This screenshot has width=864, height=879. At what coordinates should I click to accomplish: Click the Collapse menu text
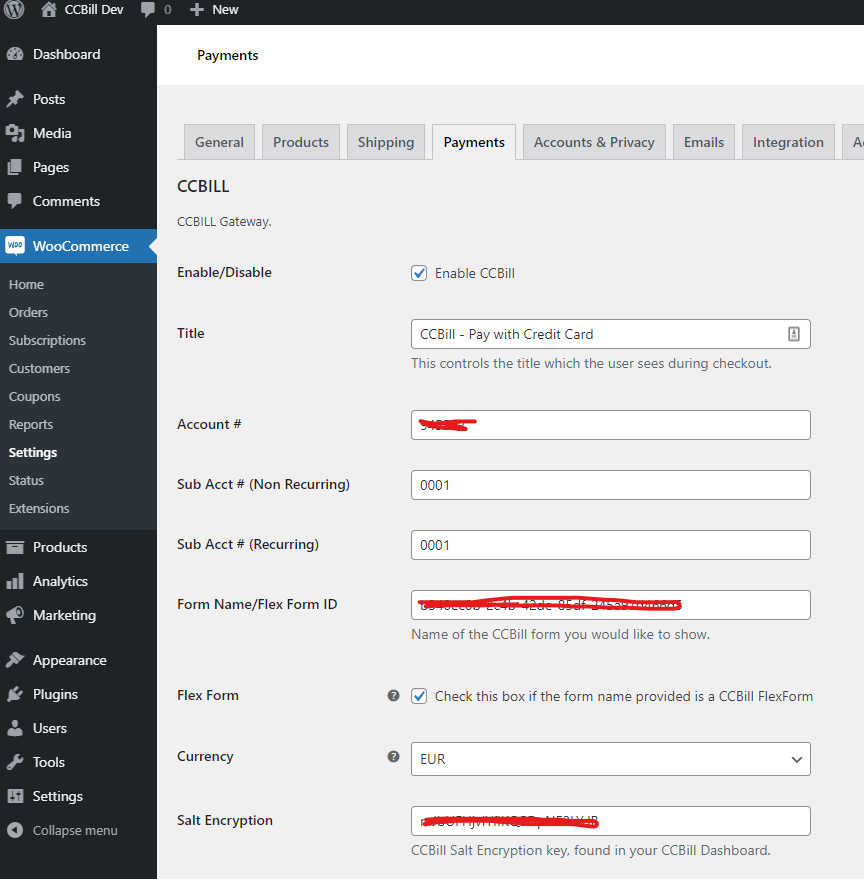(75, 831)
